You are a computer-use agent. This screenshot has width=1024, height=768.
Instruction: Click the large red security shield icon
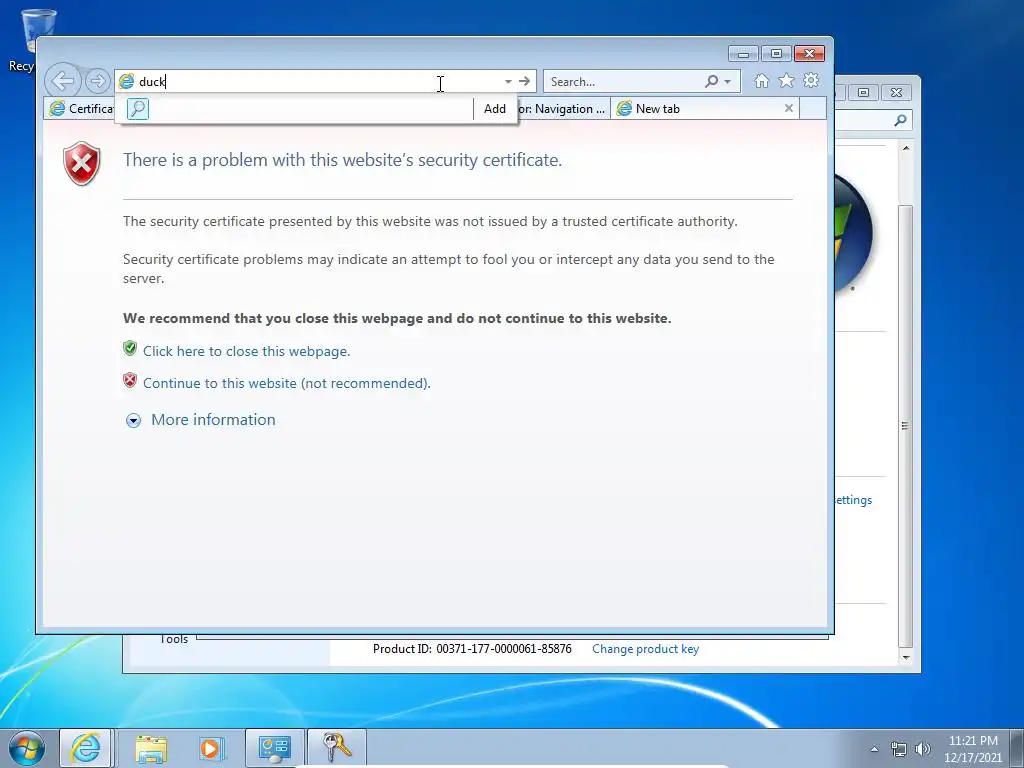point(82,163)
